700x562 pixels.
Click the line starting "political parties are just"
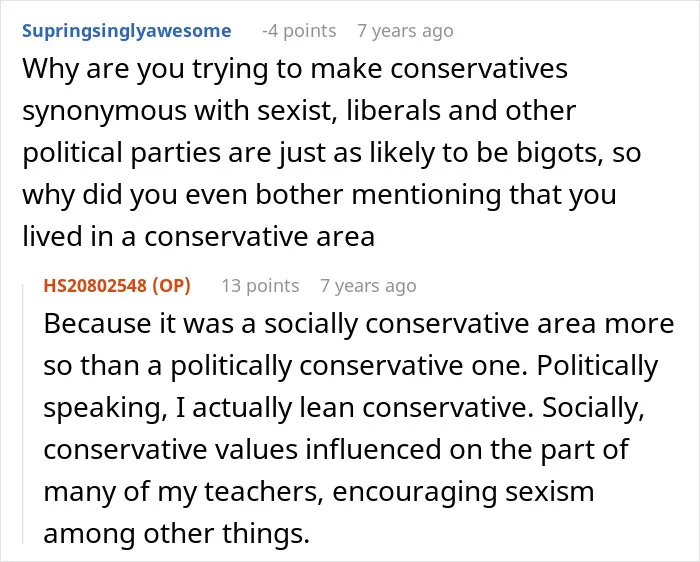[x=332, y=153]
